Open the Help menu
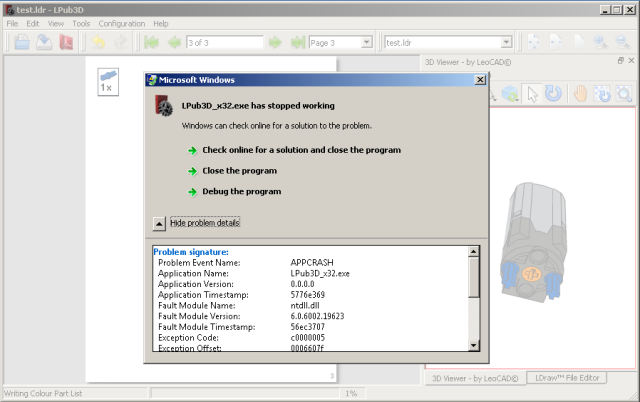Image resolution: width=640 pixels, height=402 pixels. tap(161, 24)
